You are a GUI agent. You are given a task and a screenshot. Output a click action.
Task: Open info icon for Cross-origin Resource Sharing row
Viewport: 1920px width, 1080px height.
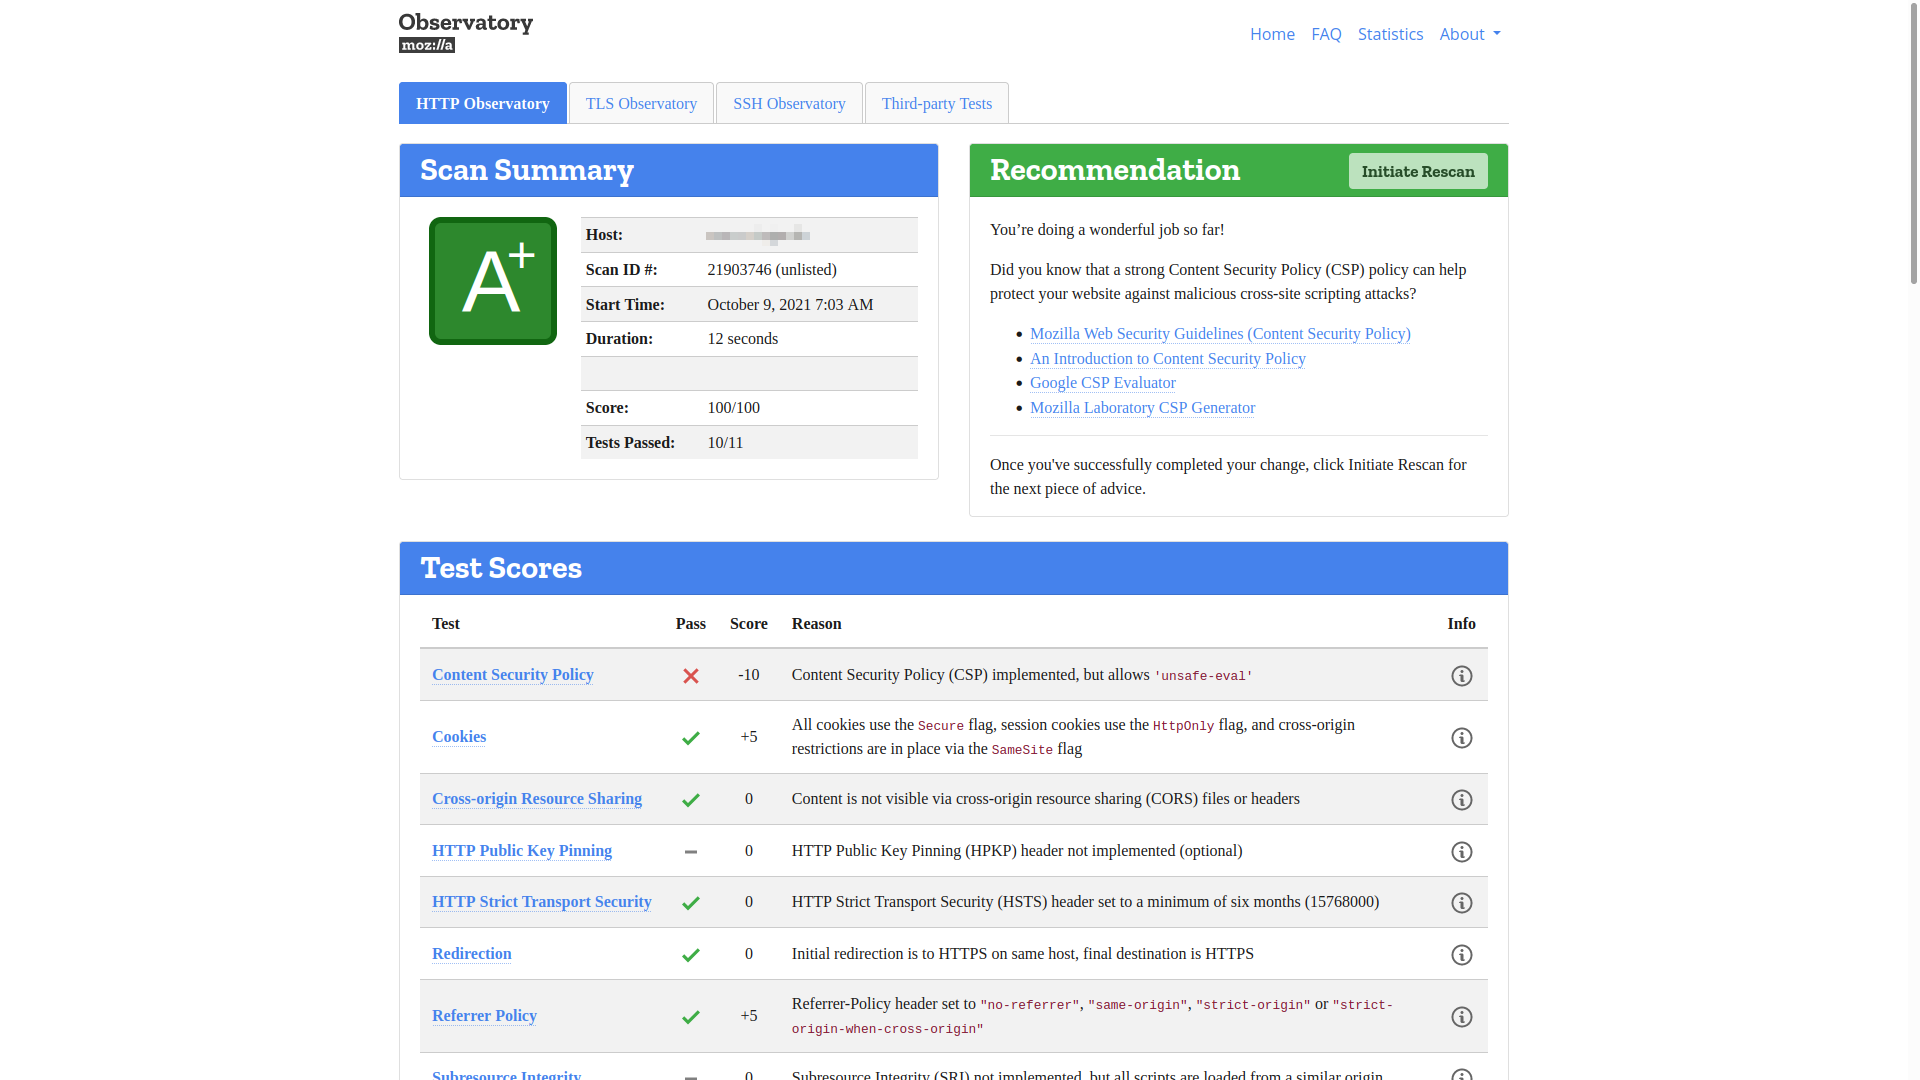(x=1461, y=800)
